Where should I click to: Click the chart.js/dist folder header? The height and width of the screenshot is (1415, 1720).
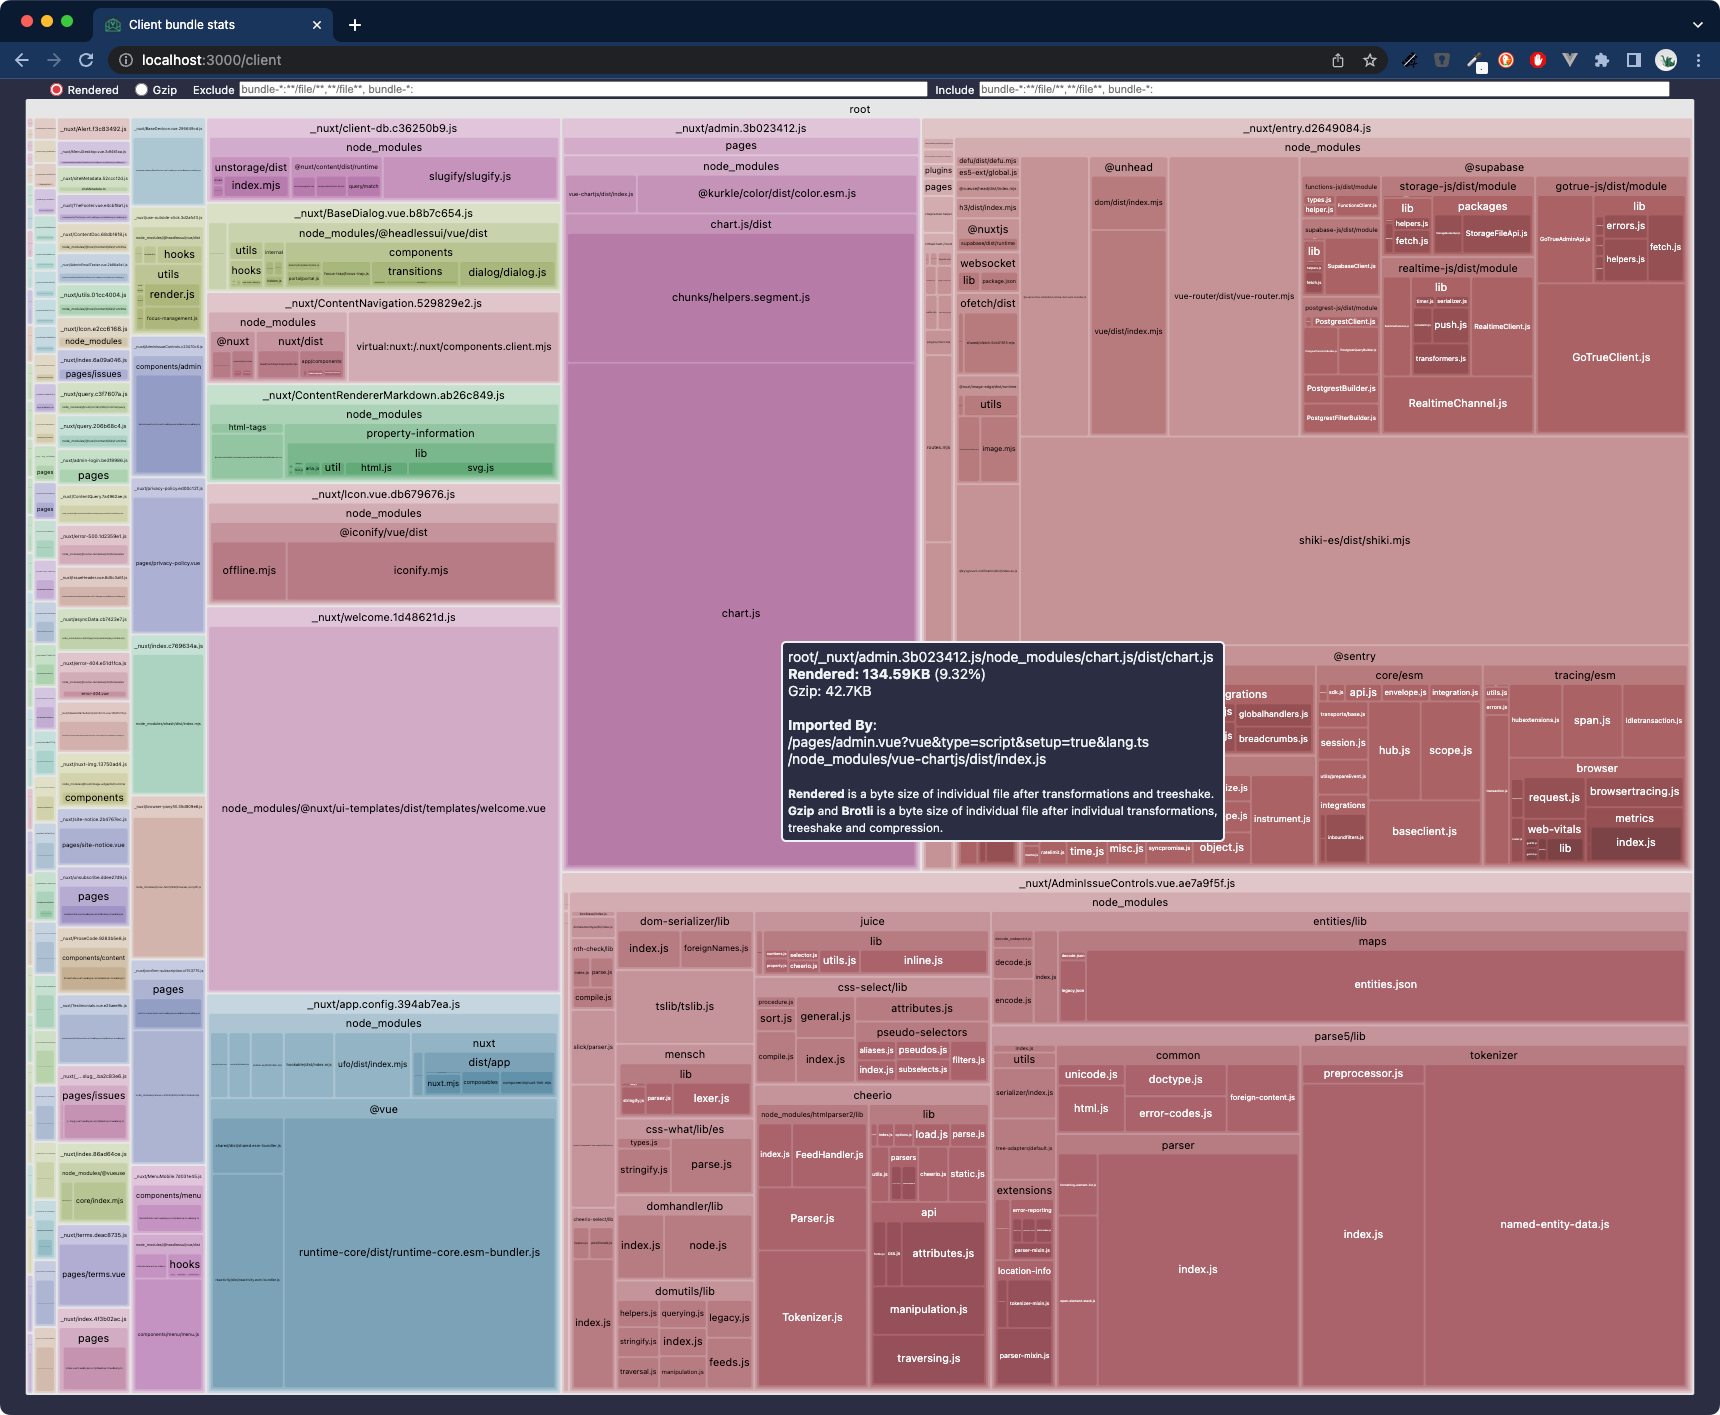click(x=741, y=224)
